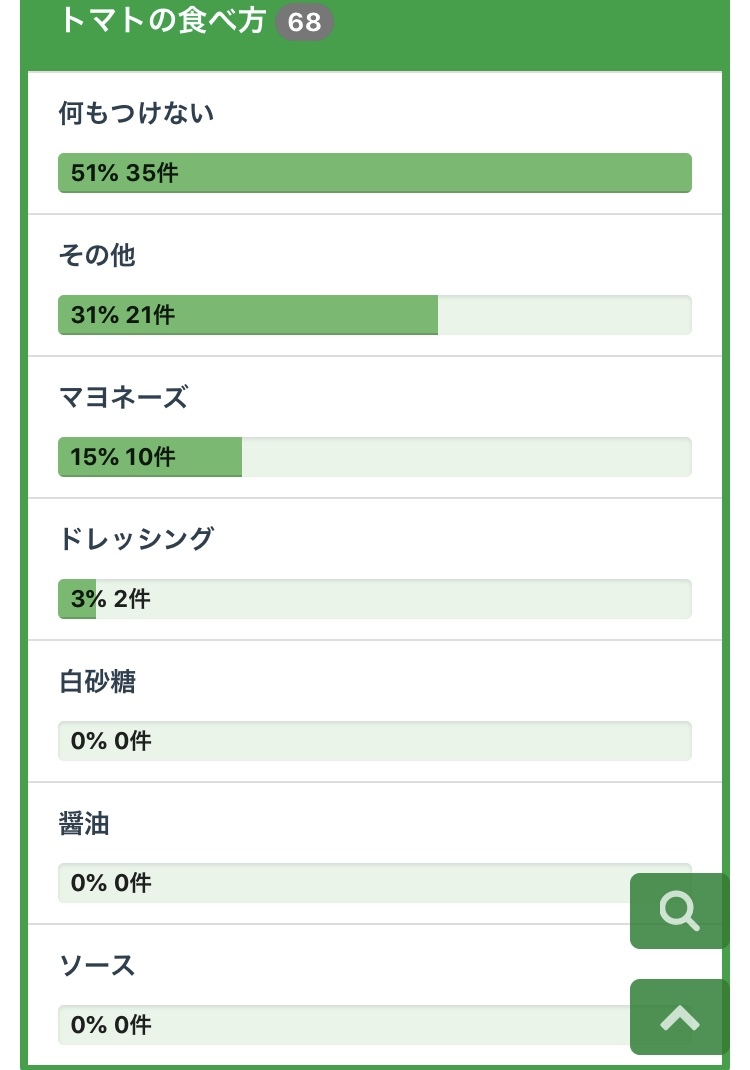Select the 白砂糖 option label

[x=97, y=682]
